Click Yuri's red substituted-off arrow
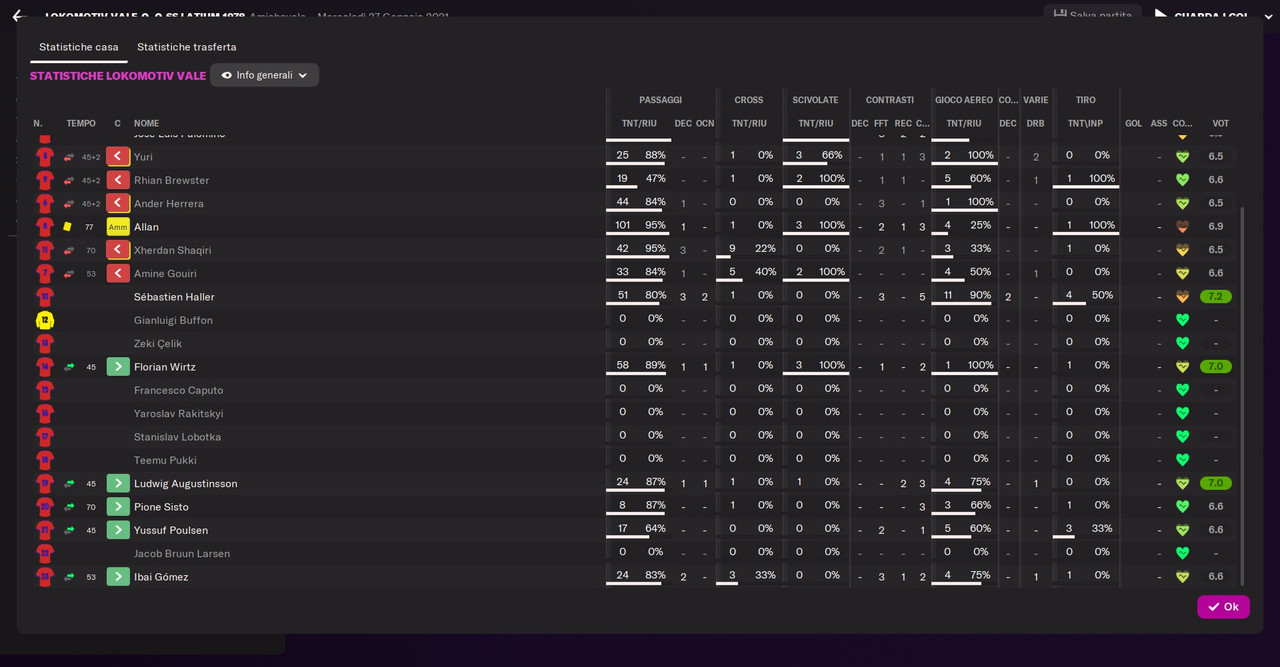Image resolution: width=1280 pixels, height=667 pixels. [118, 156]
